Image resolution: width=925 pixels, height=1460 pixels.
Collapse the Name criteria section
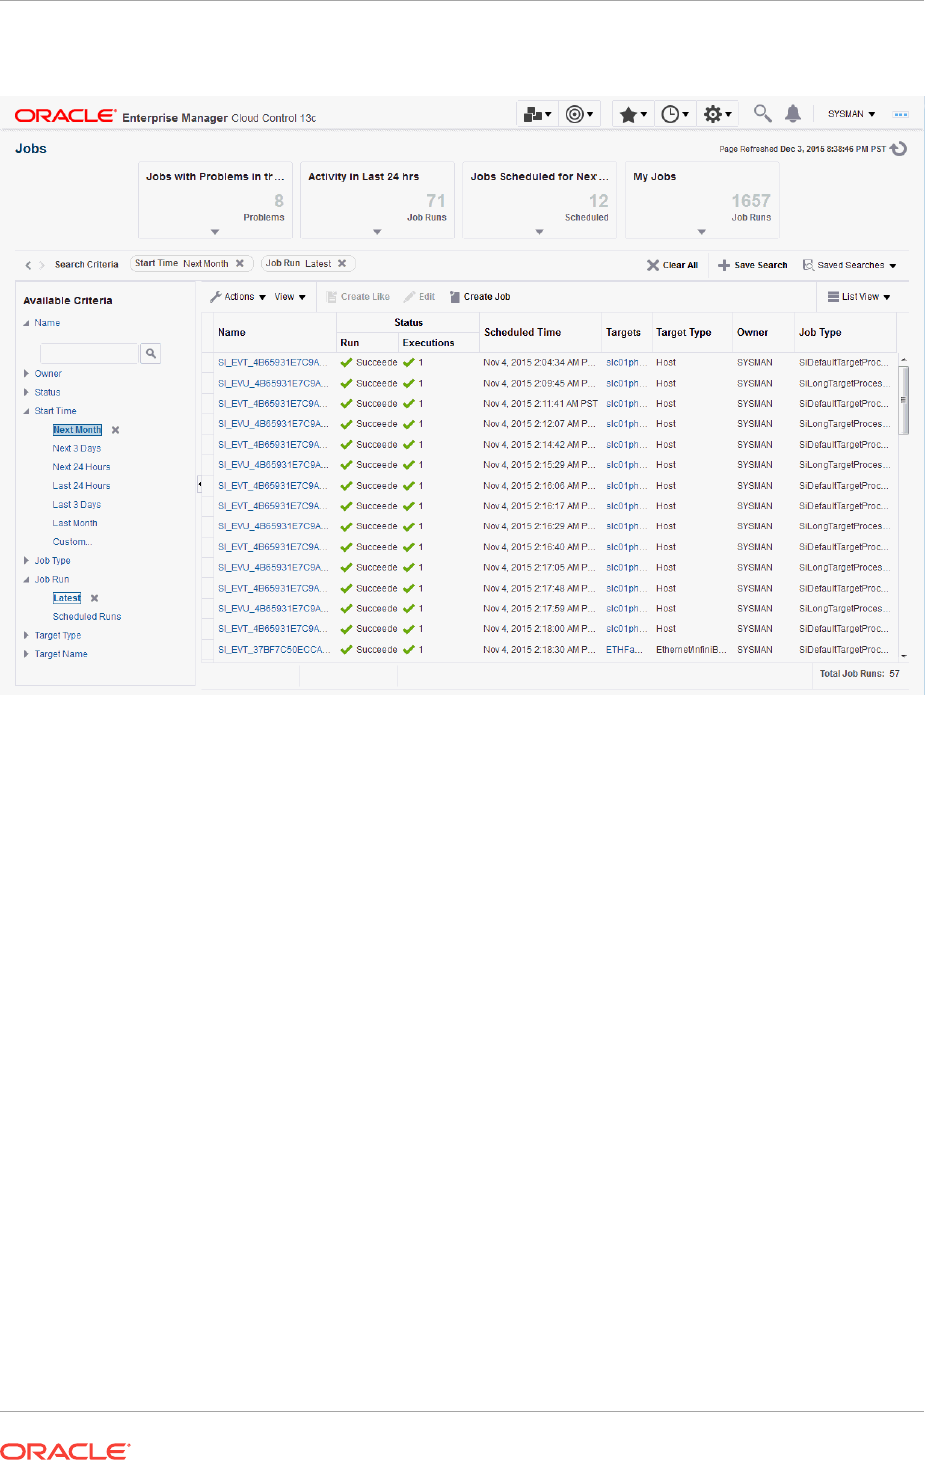27,323
